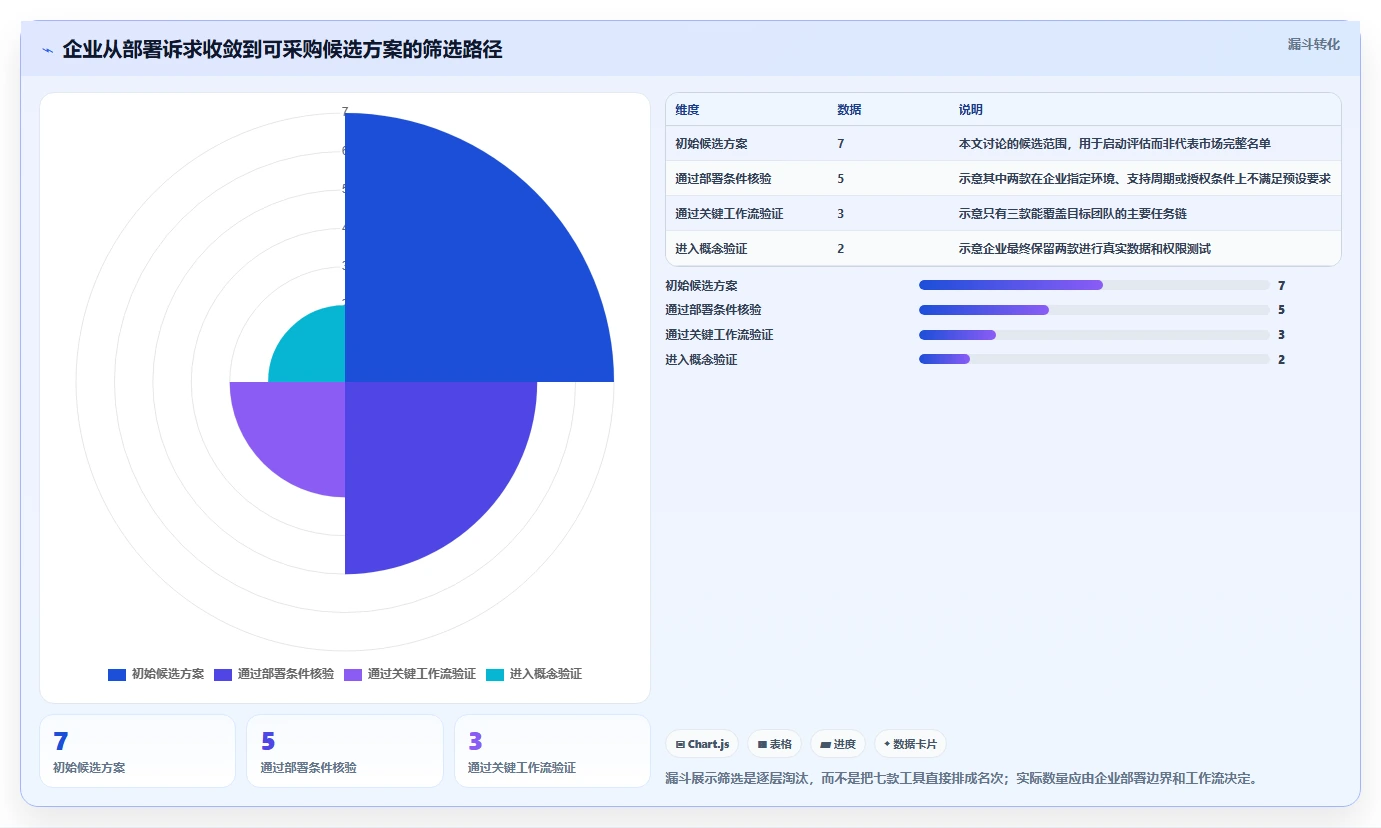The width and height of the screenshot is (1381, 828).
Task: Click the main title 企业从部署诉求收敛到可采购候选方案的筛选路径
Action: tap(282, 49)
